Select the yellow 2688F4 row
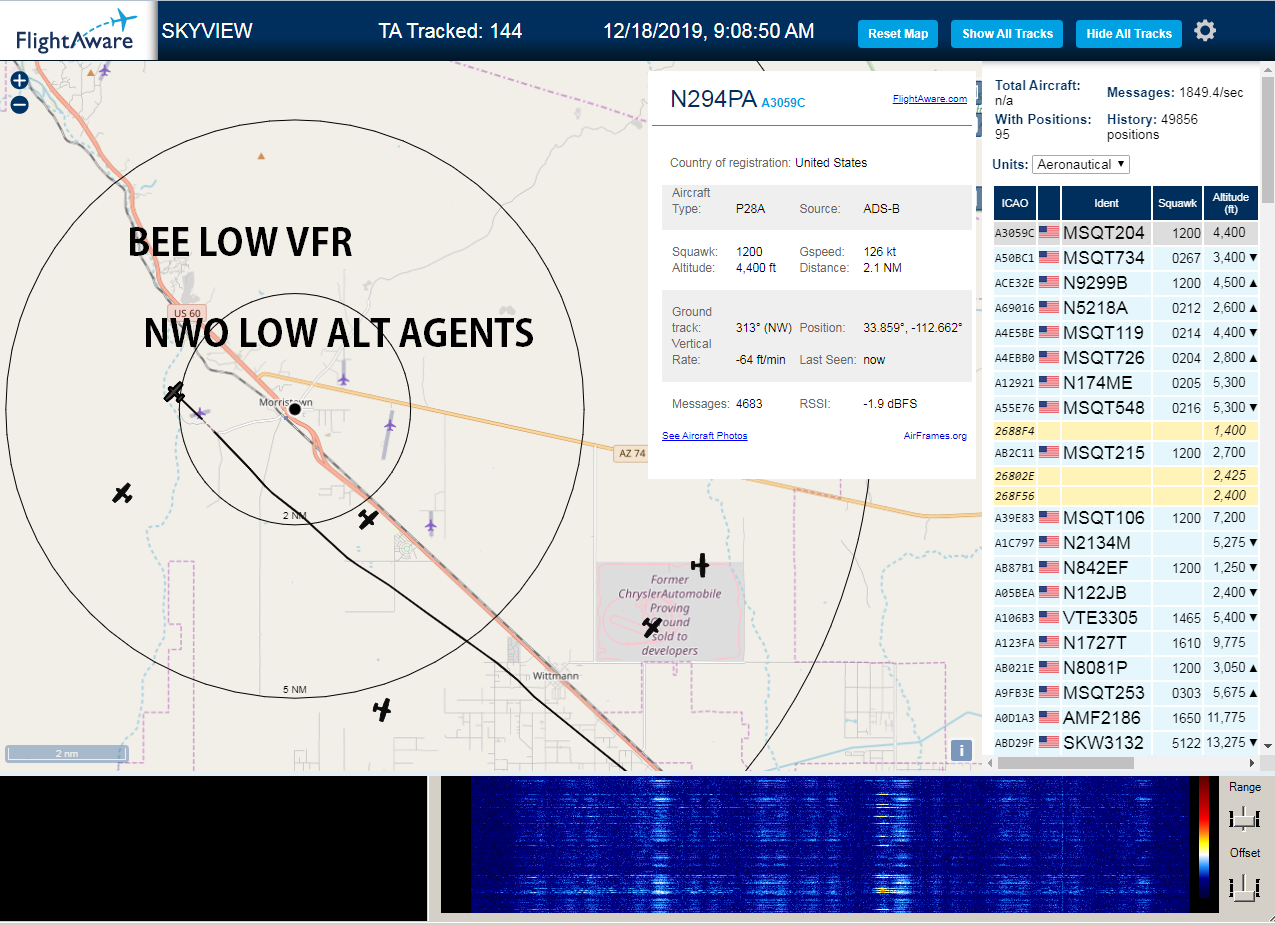 click(x=1126, y=431)
